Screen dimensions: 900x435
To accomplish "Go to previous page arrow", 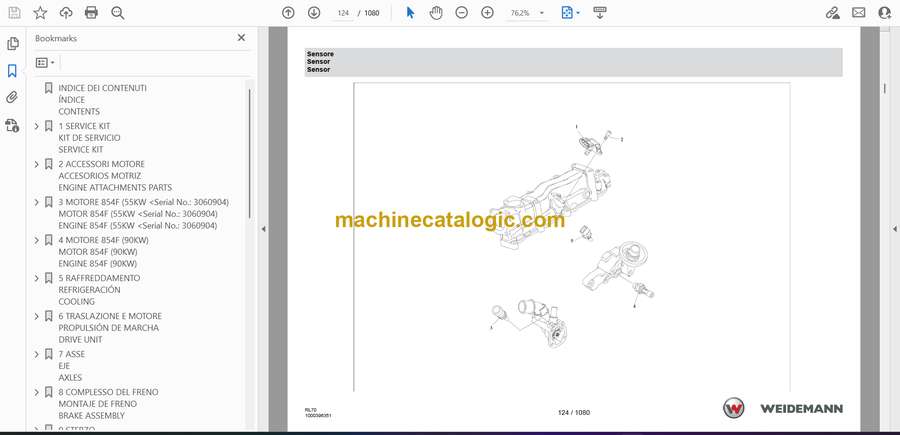I will click(x=288, y=13).
